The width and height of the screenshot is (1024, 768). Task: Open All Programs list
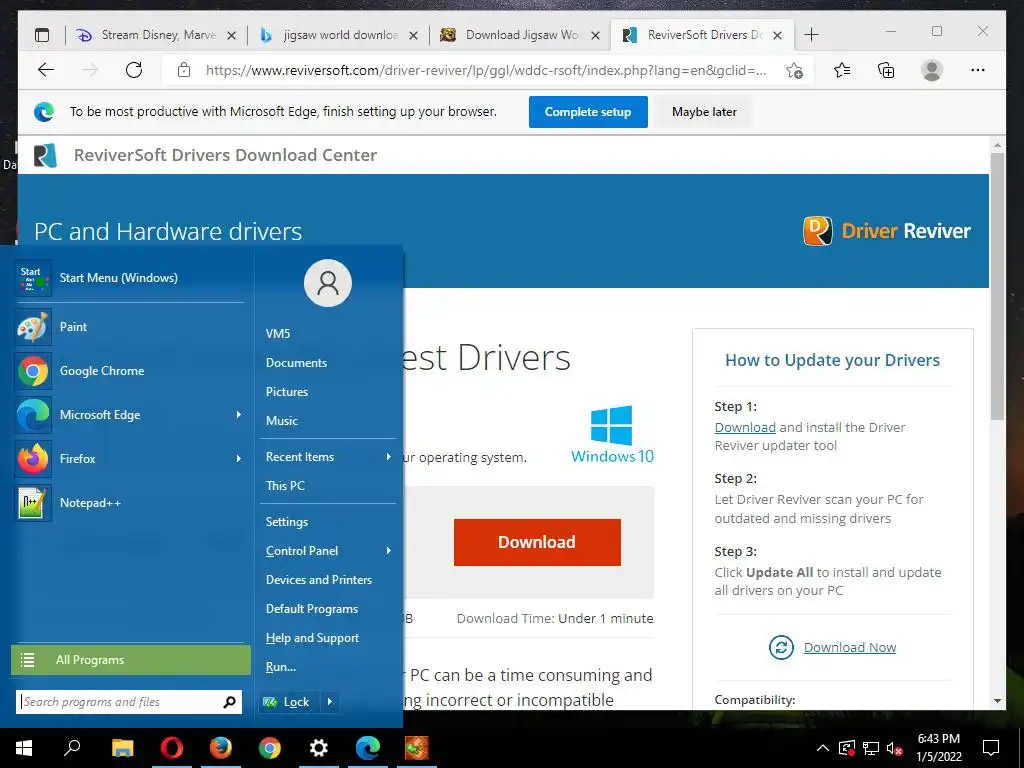131,660
